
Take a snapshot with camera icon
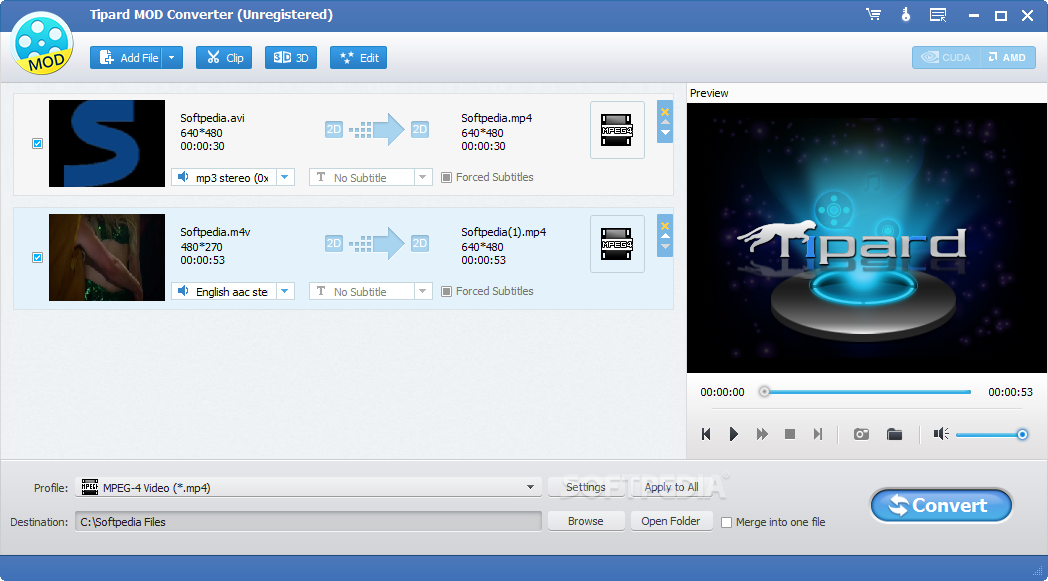point(862,435)
